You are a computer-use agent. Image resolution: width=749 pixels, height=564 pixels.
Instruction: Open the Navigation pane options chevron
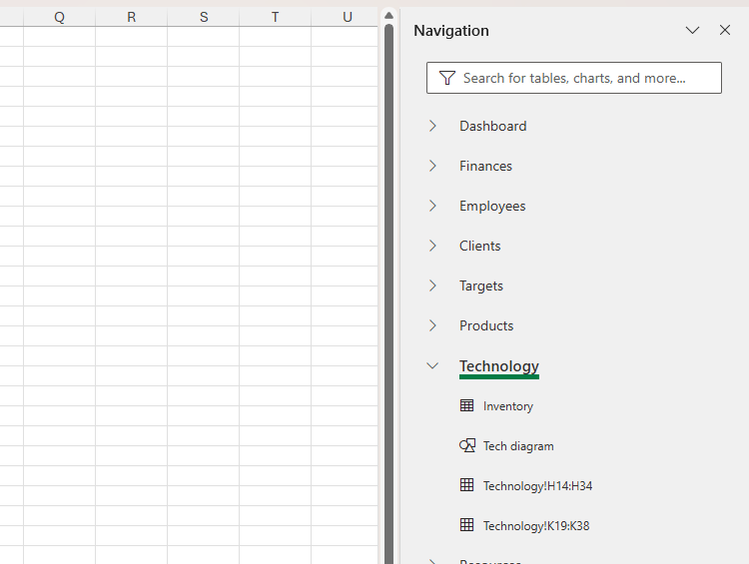(692, 30)
